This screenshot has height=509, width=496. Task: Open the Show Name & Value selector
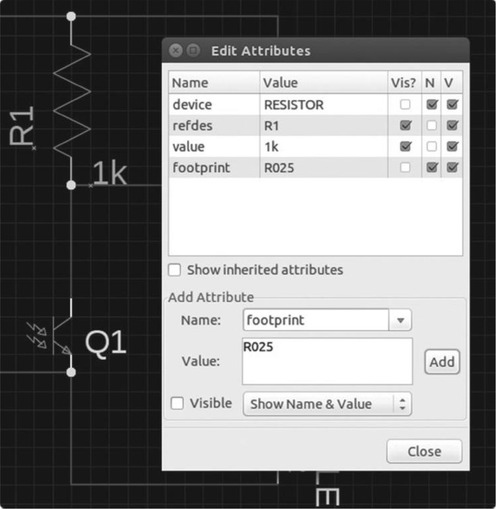point(327,404)
